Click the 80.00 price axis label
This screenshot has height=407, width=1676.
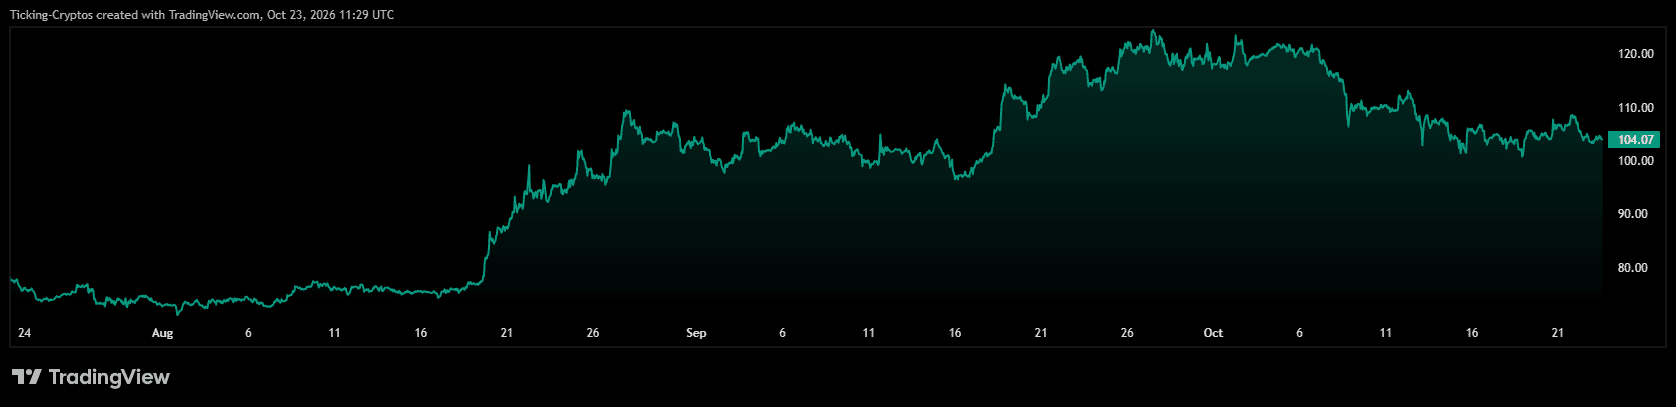click(x=1633, y=267)
